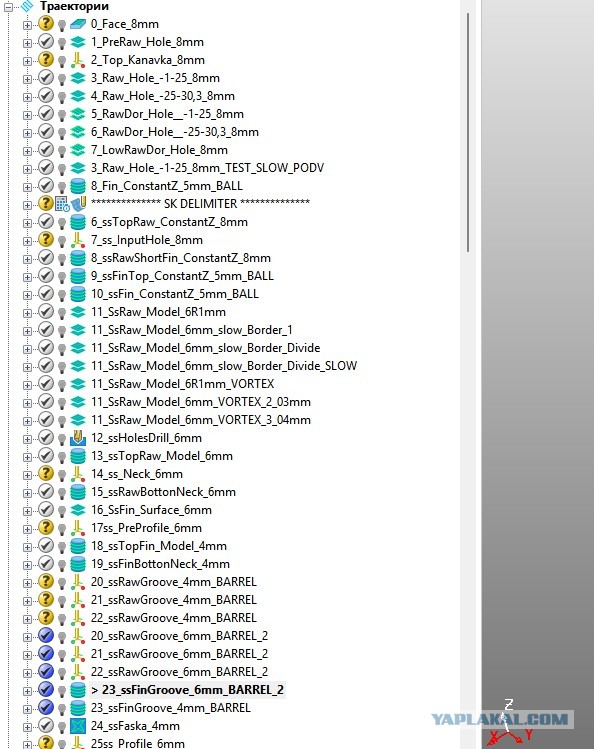Image resolution: width=594 pixels, height=749 pixels.
Task: Click the toolpath icon of 11_SsRaw_Model_6R1mm_VORTEX
Action: point(77,384)
